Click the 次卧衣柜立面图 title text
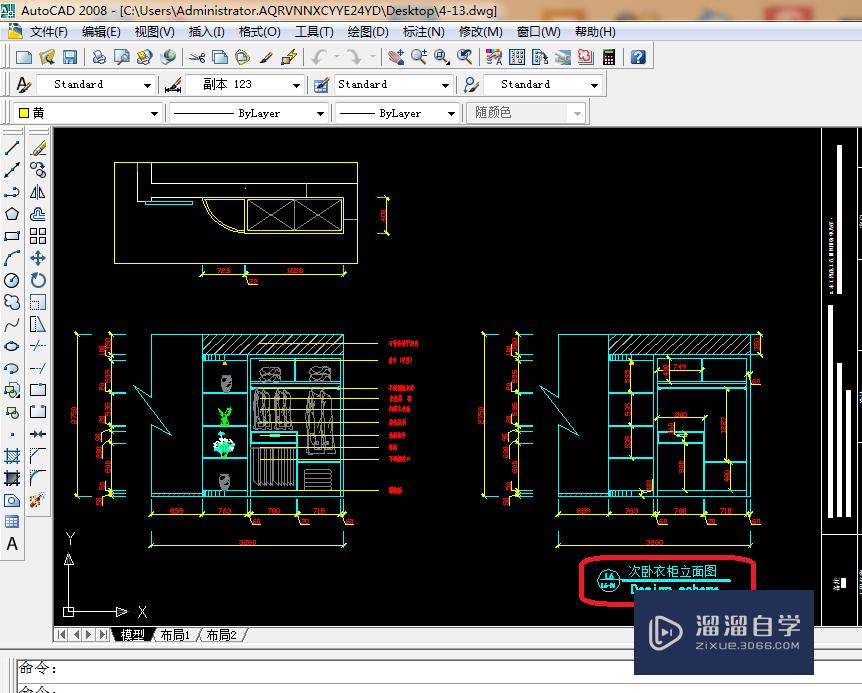 click(672, 572)
